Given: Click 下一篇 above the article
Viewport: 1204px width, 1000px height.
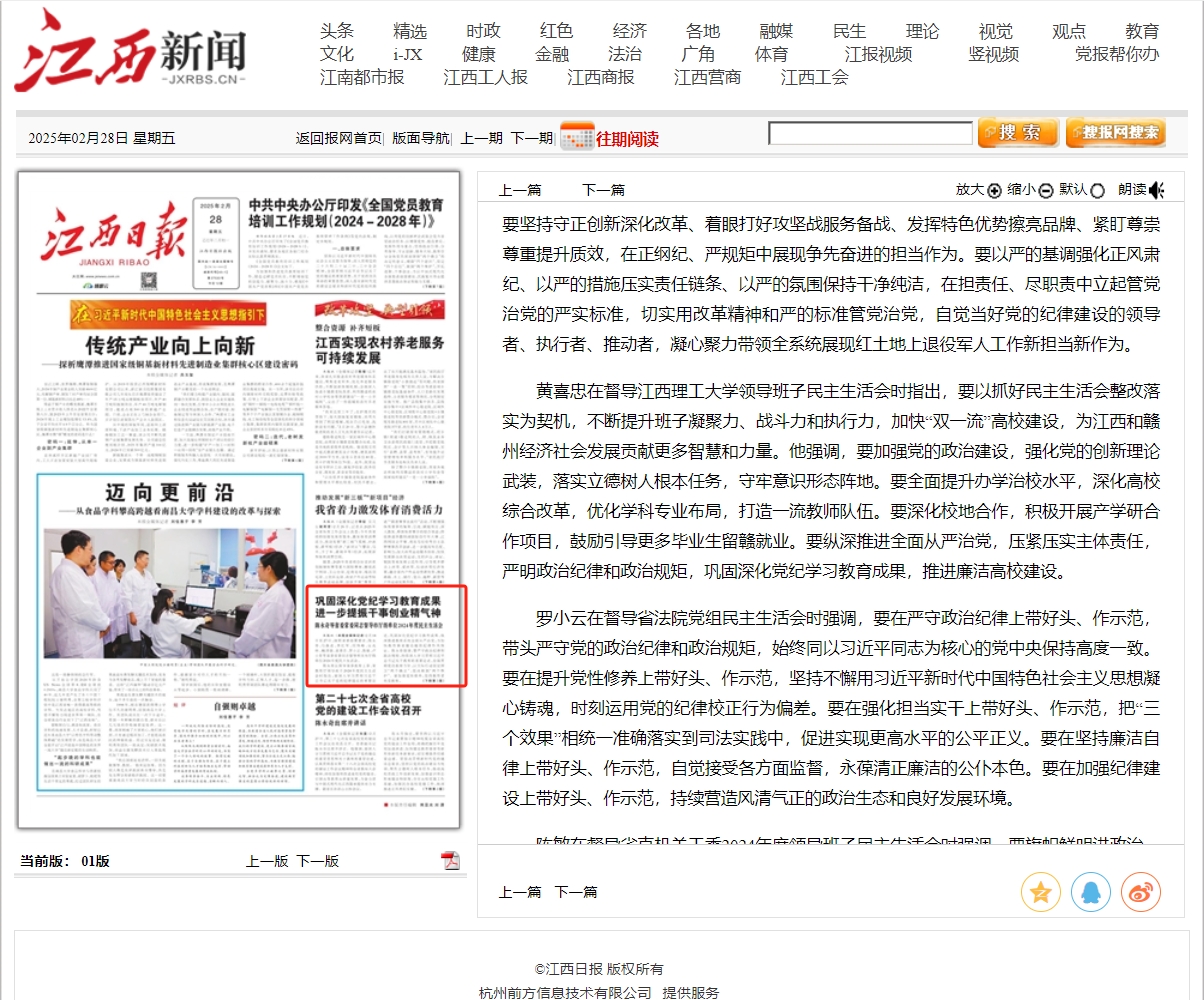Looking at the screenshot, I should pyautogui.click(x=603, y=190).
